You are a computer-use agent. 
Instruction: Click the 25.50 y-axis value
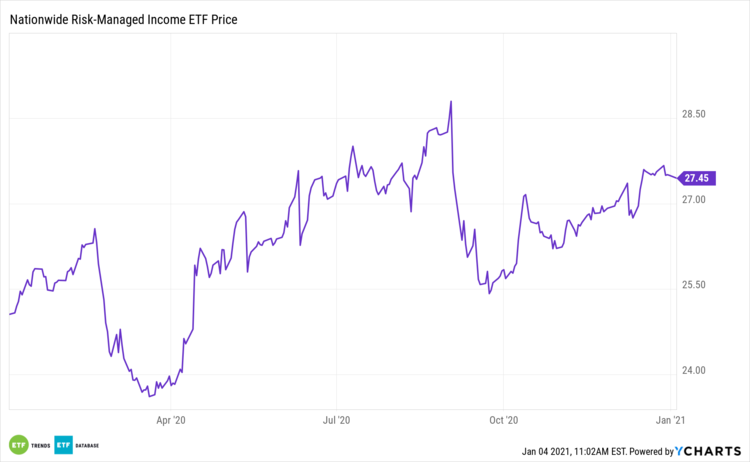pyautogui.click(x=693, y=285)
